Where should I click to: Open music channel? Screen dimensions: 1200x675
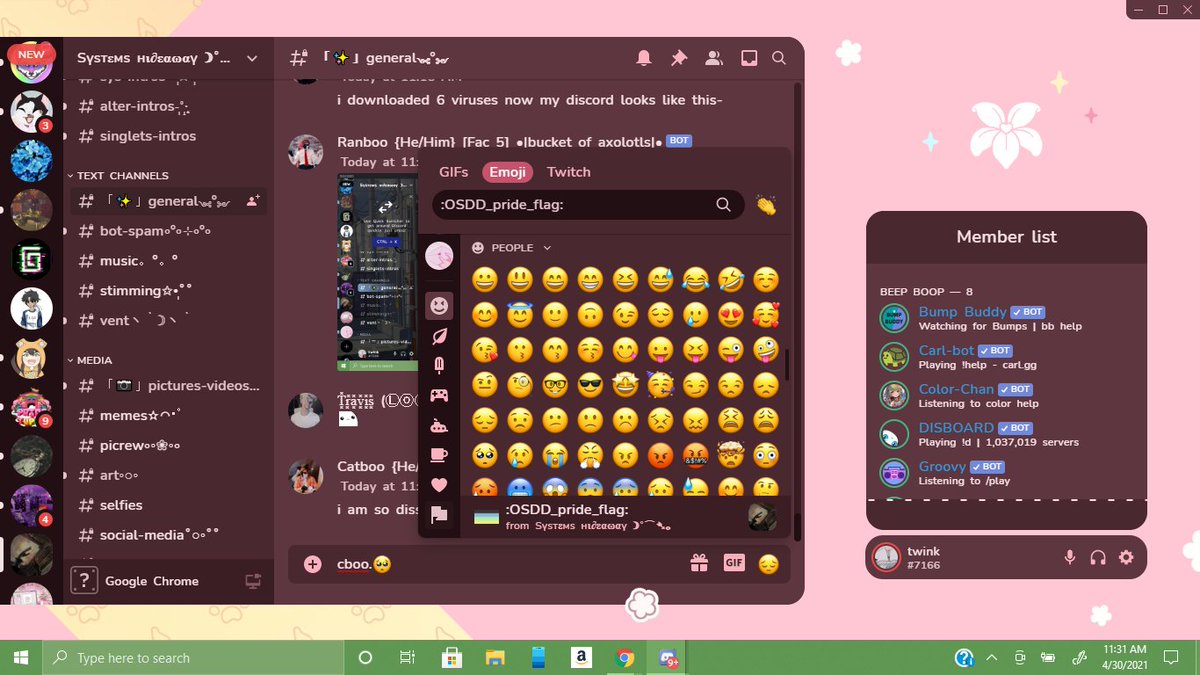(168, 261)
